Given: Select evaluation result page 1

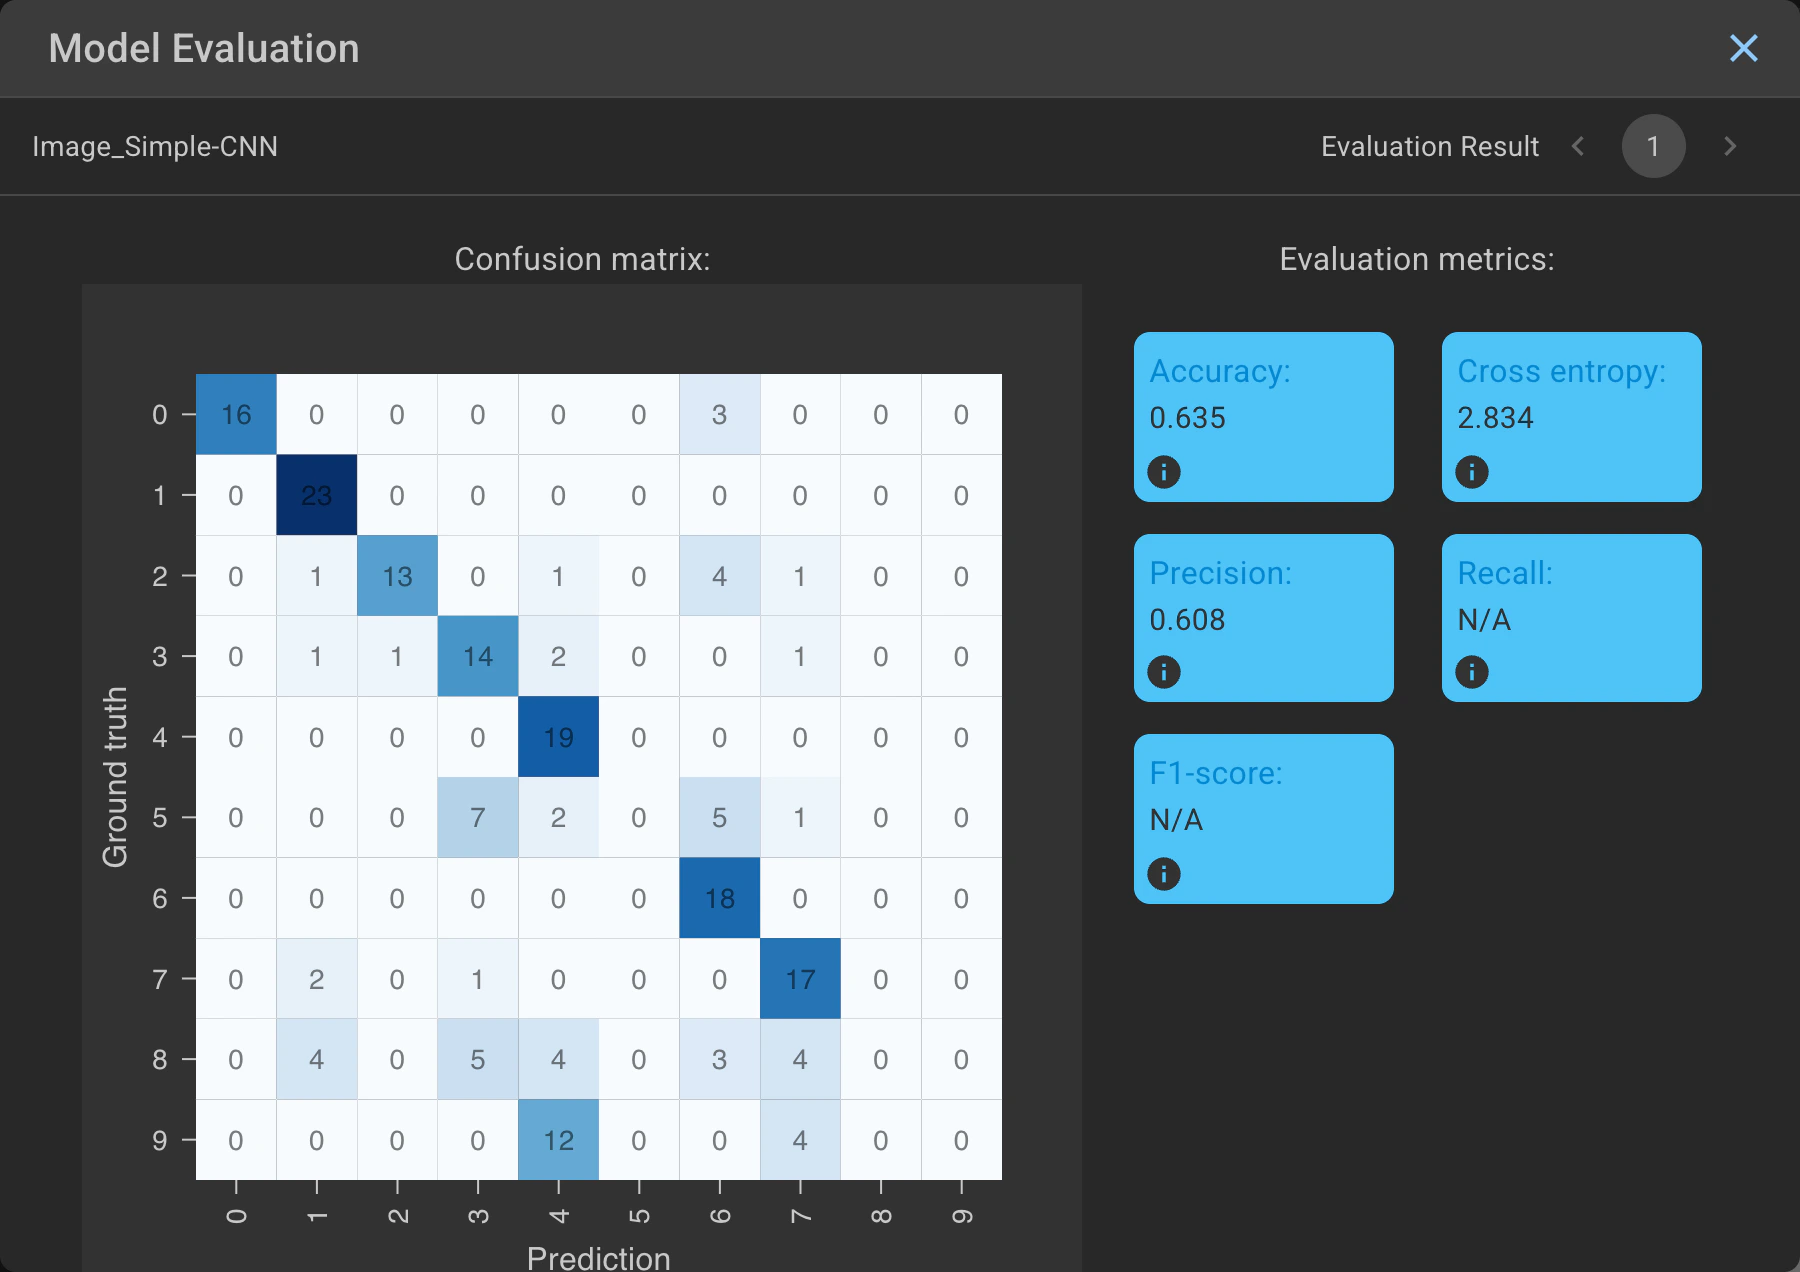Looking at the screenshot, I should click(x=1653, y=146).
